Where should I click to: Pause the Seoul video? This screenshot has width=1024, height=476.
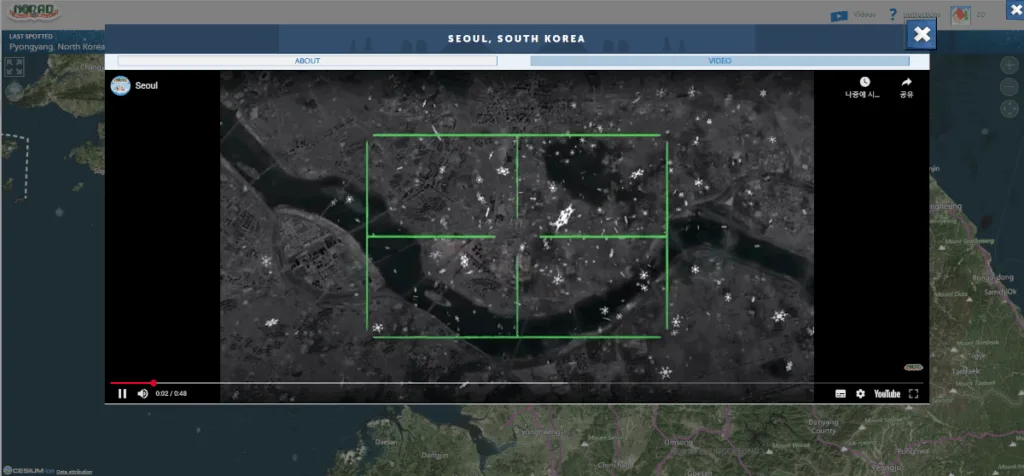tap(122, 394)
